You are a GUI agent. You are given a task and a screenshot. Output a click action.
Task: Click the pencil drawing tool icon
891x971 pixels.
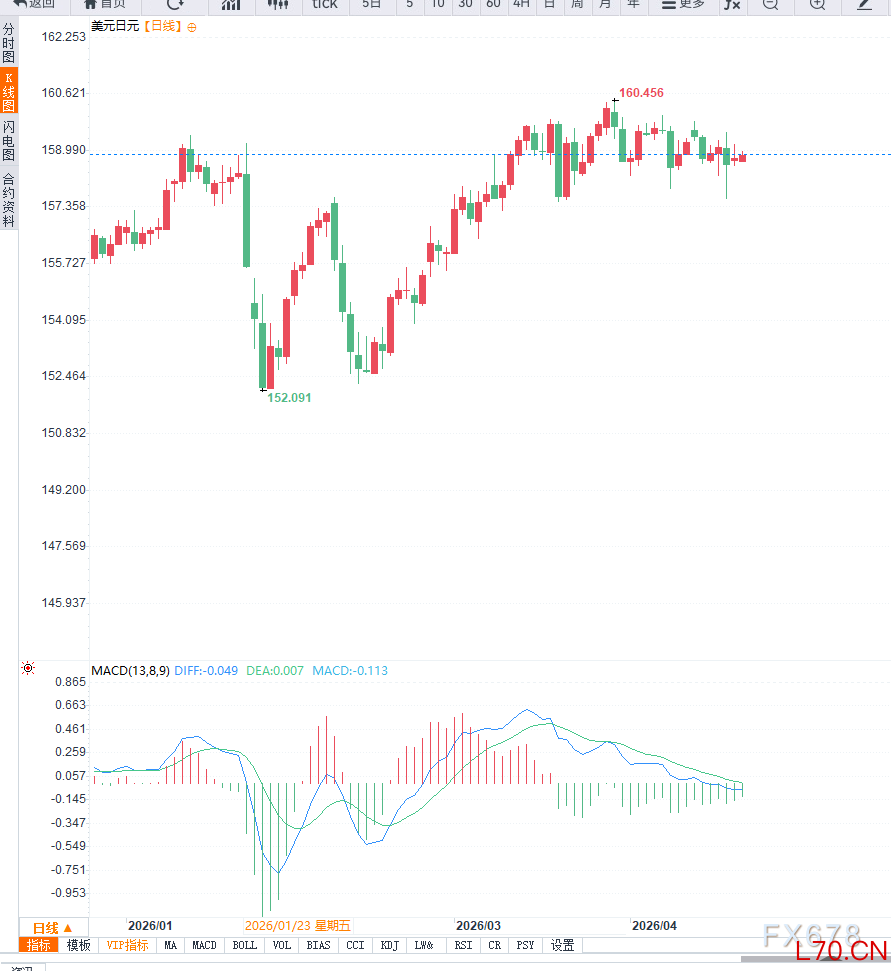pos(864,4)
